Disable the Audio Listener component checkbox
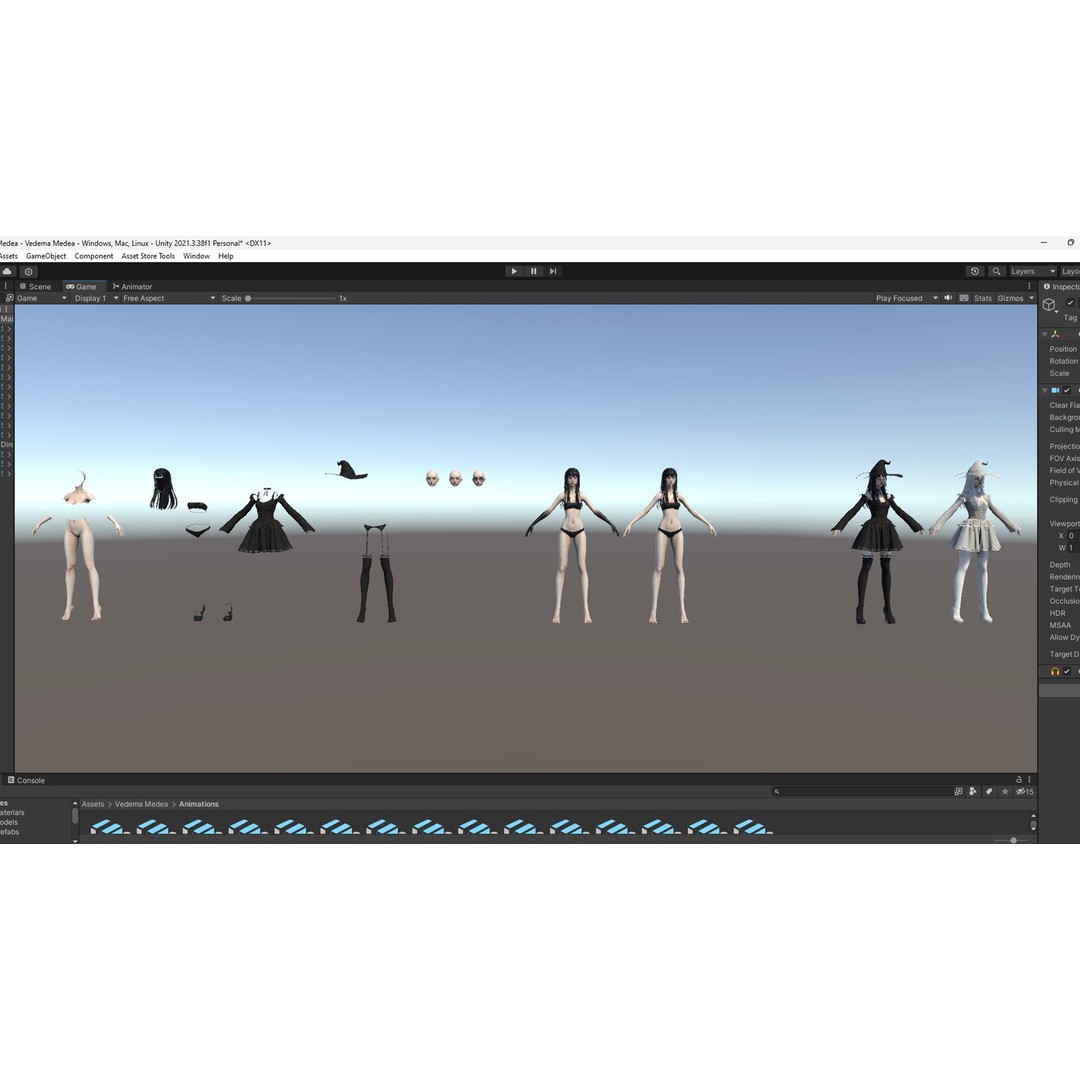Screen dimensions: 1080x1080 tap(1069, 671)
